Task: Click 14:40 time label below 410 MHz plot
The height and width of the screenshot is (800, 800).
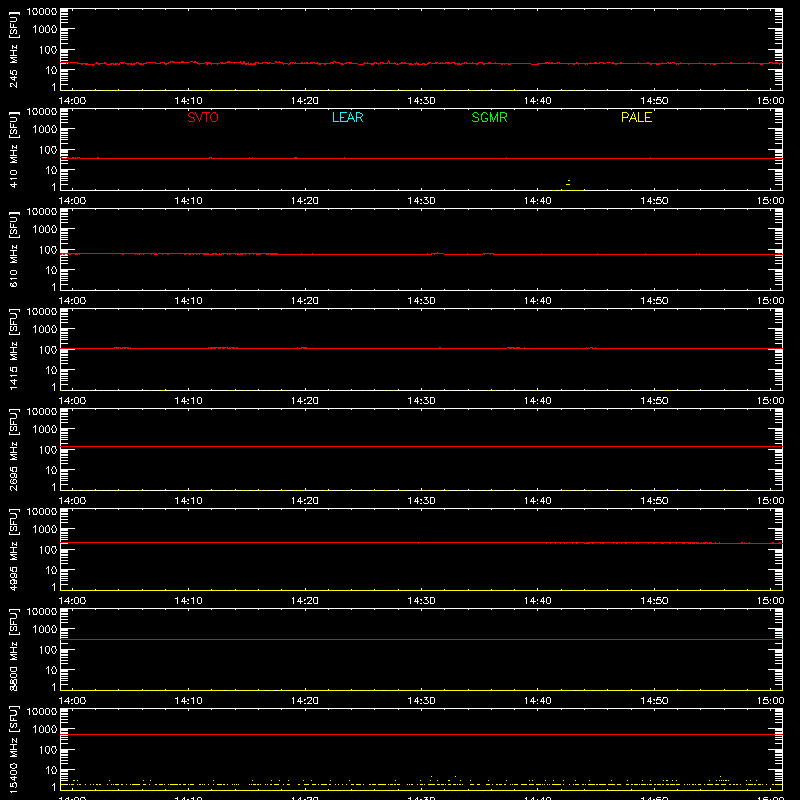Action: click(538, 201)
